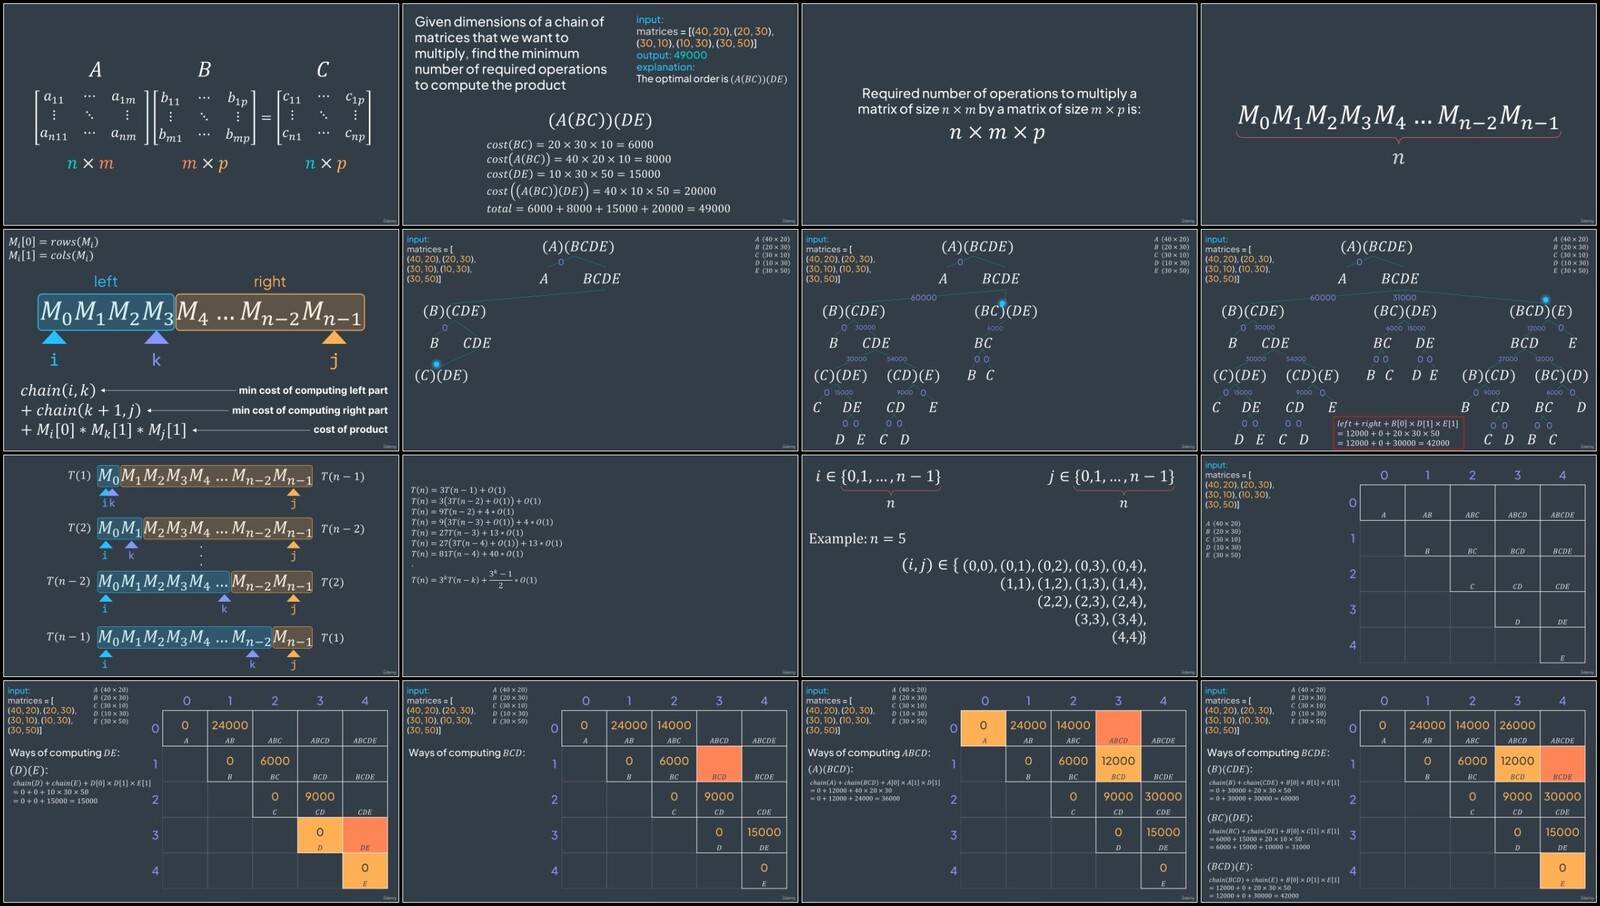
Task: Click the 'm × p' dimension under matrix B
Action: (205, 164)
